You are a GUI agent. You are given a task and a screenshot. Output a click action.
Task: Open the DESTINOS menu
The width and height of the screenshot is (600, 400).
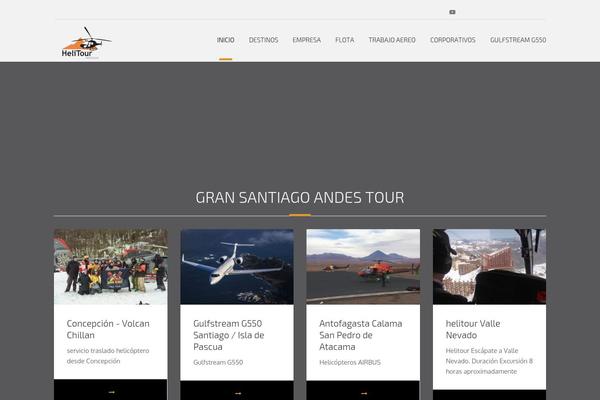[x=263, y=40]
